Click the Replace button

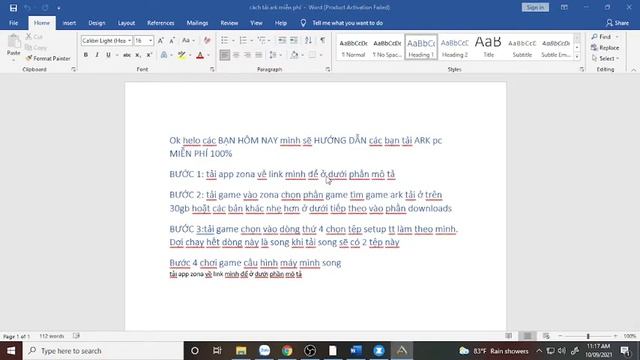coord(605,48)
